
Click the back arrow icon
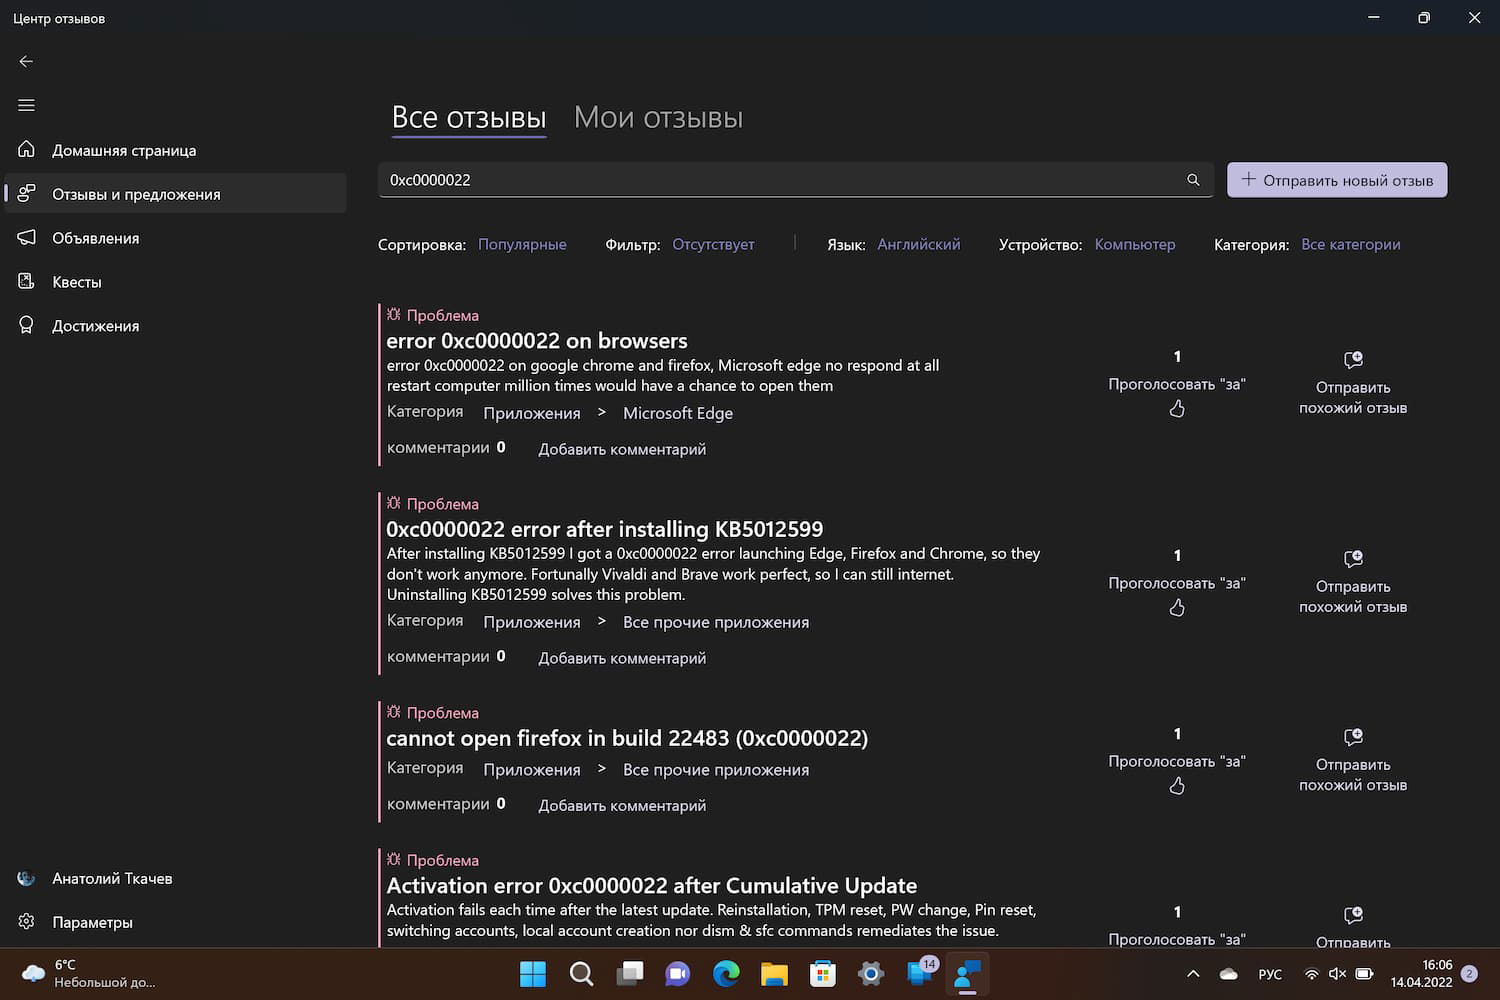26,61
